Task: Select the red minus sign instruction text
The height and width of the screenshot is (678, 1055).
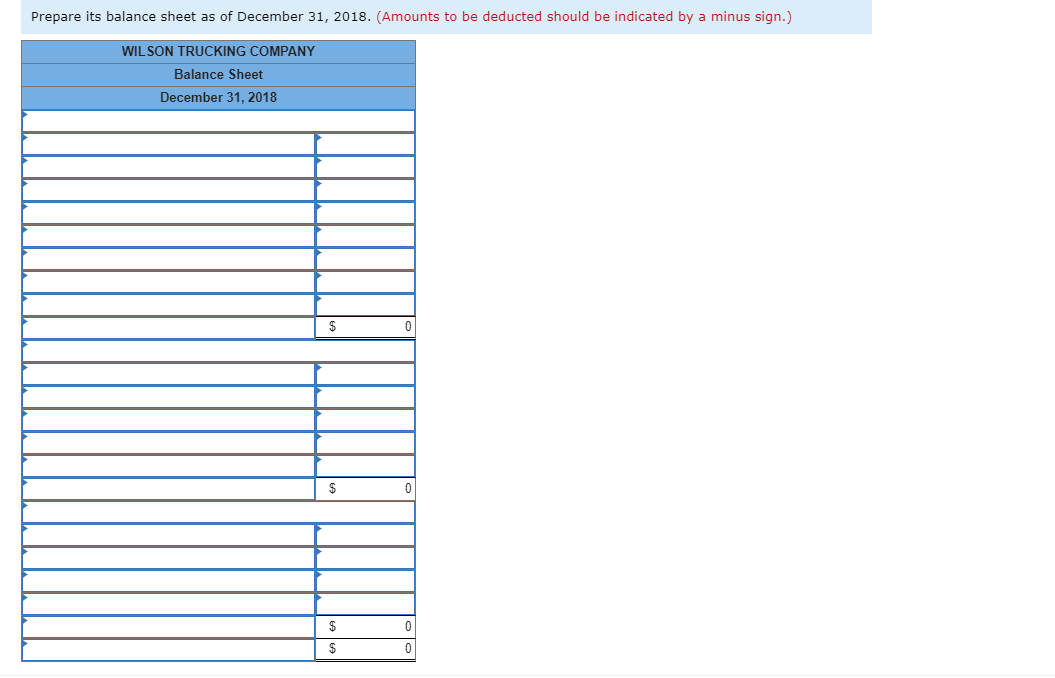Action: pos(584,16)
